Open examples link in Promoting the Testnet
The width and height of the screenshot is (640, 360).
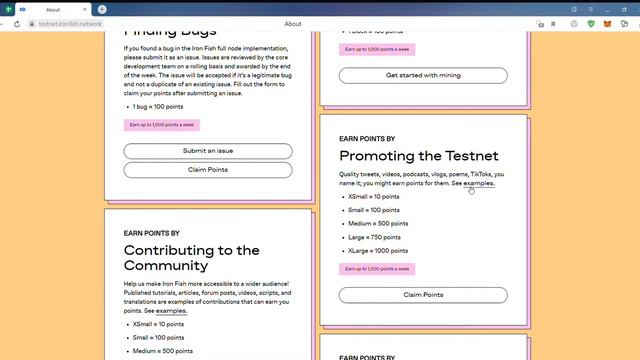coord(479,183)
